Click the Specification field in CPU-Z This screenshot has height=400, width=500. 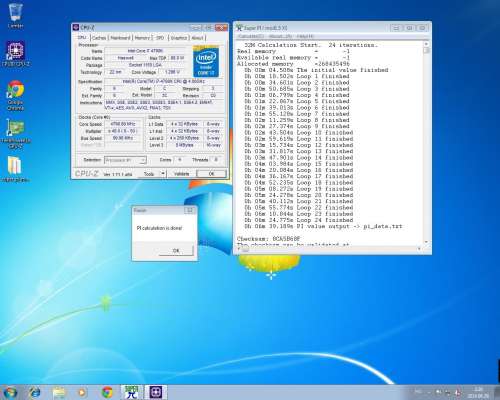[163, 81]
